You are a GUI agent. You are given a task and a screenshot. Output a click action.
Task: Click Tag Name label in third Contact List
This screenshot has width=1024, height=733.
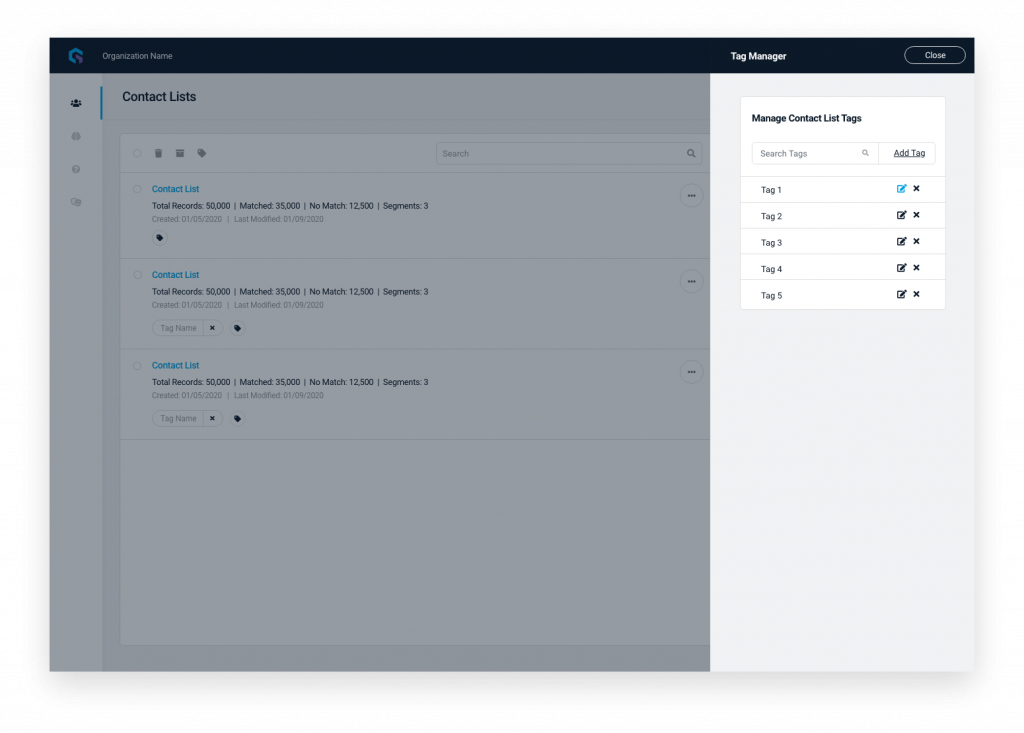(178, 418)
